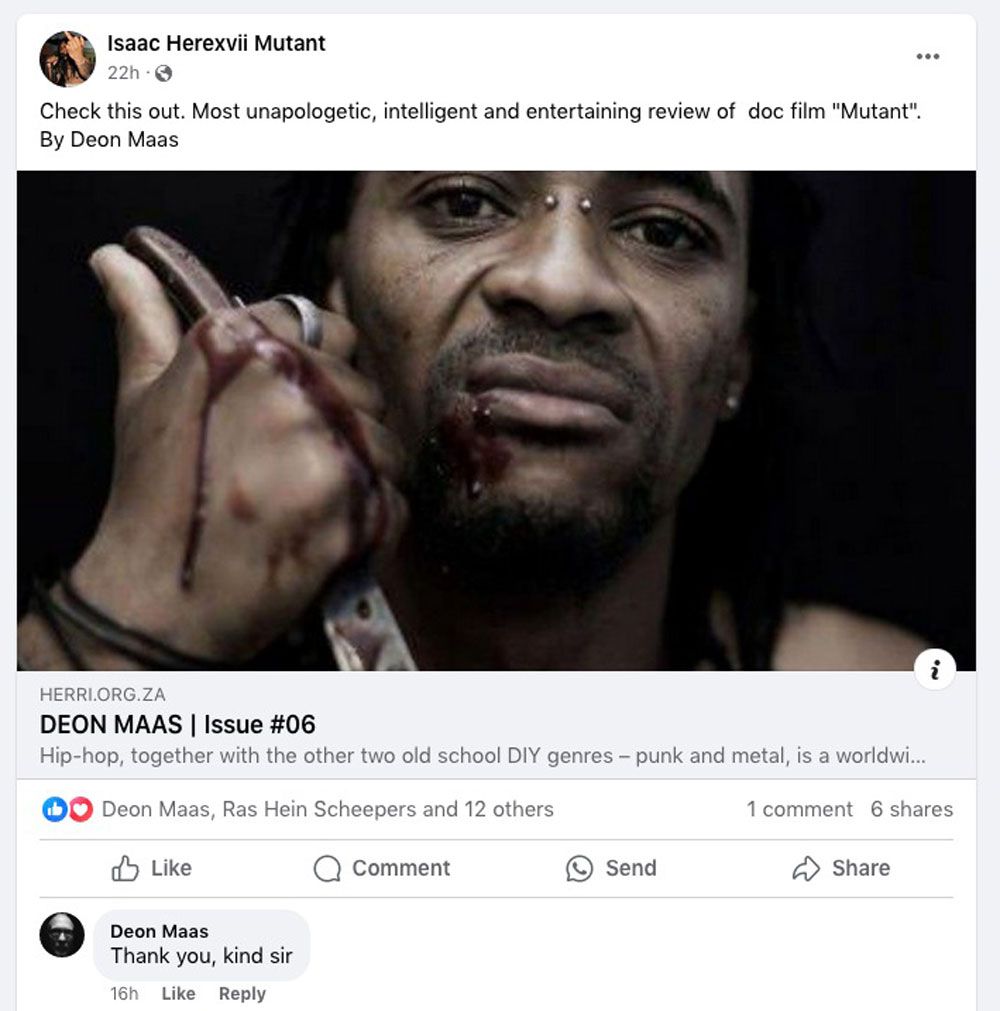Click the globe public-audience icon
The width and height of the screenshot is (1000, 1011).
pyautogui.click(x=164, y=73)
